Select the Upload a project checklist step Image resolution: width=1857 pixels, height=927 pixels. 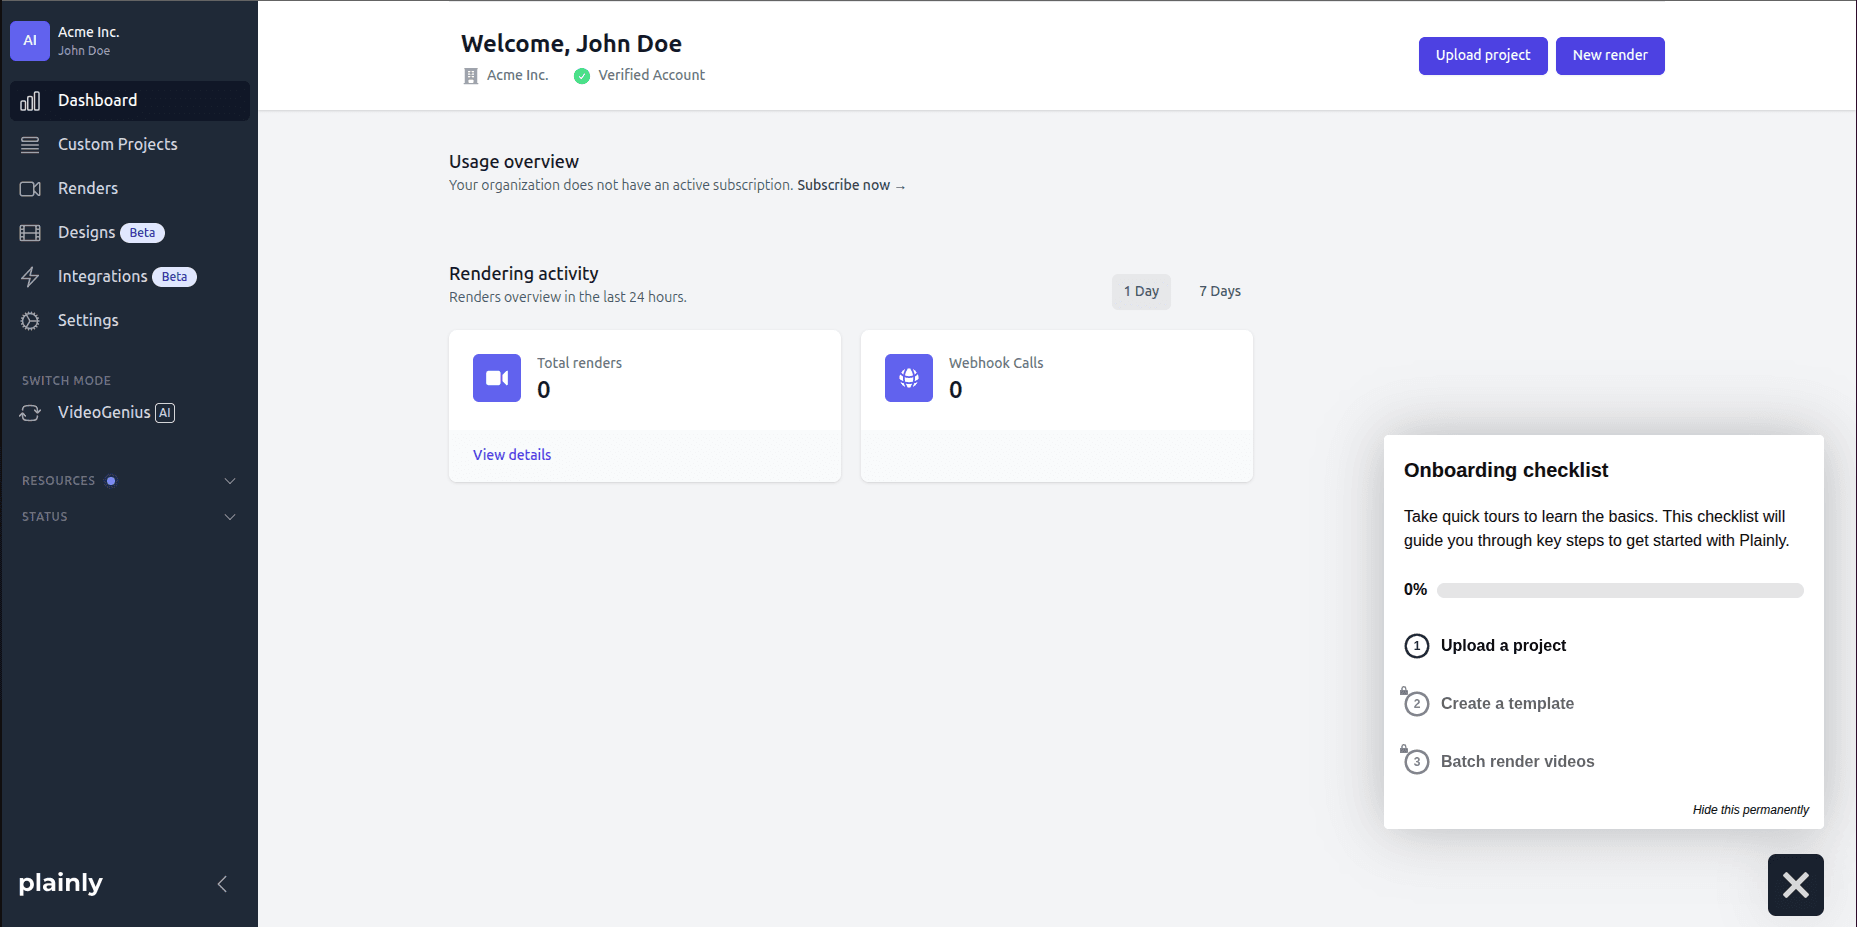point(1502,646)
